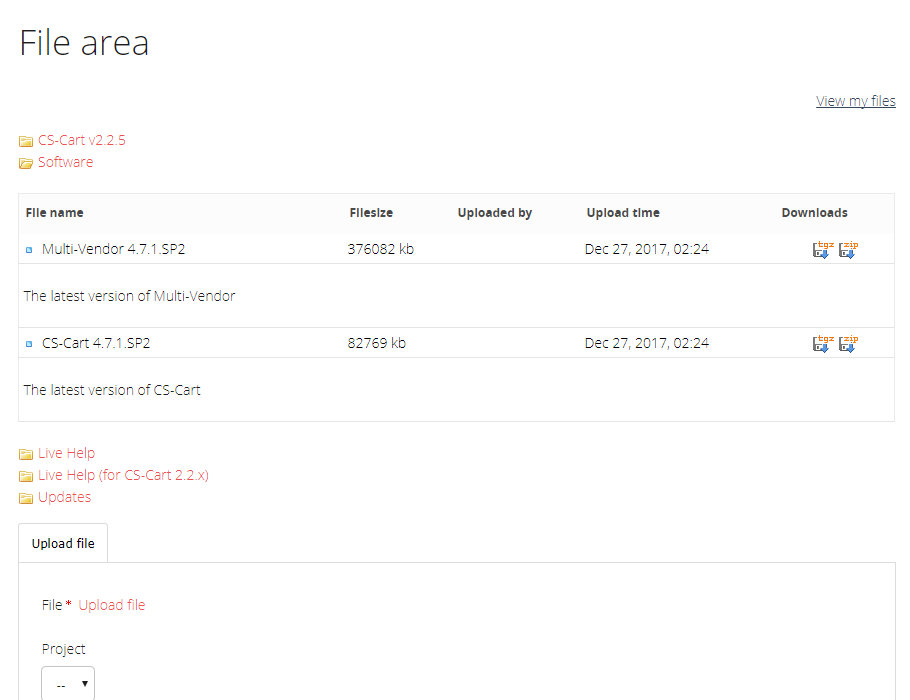The image size is (910, 700).
Task: Click the red Upload file link
Action: click(x=112, y=605)
